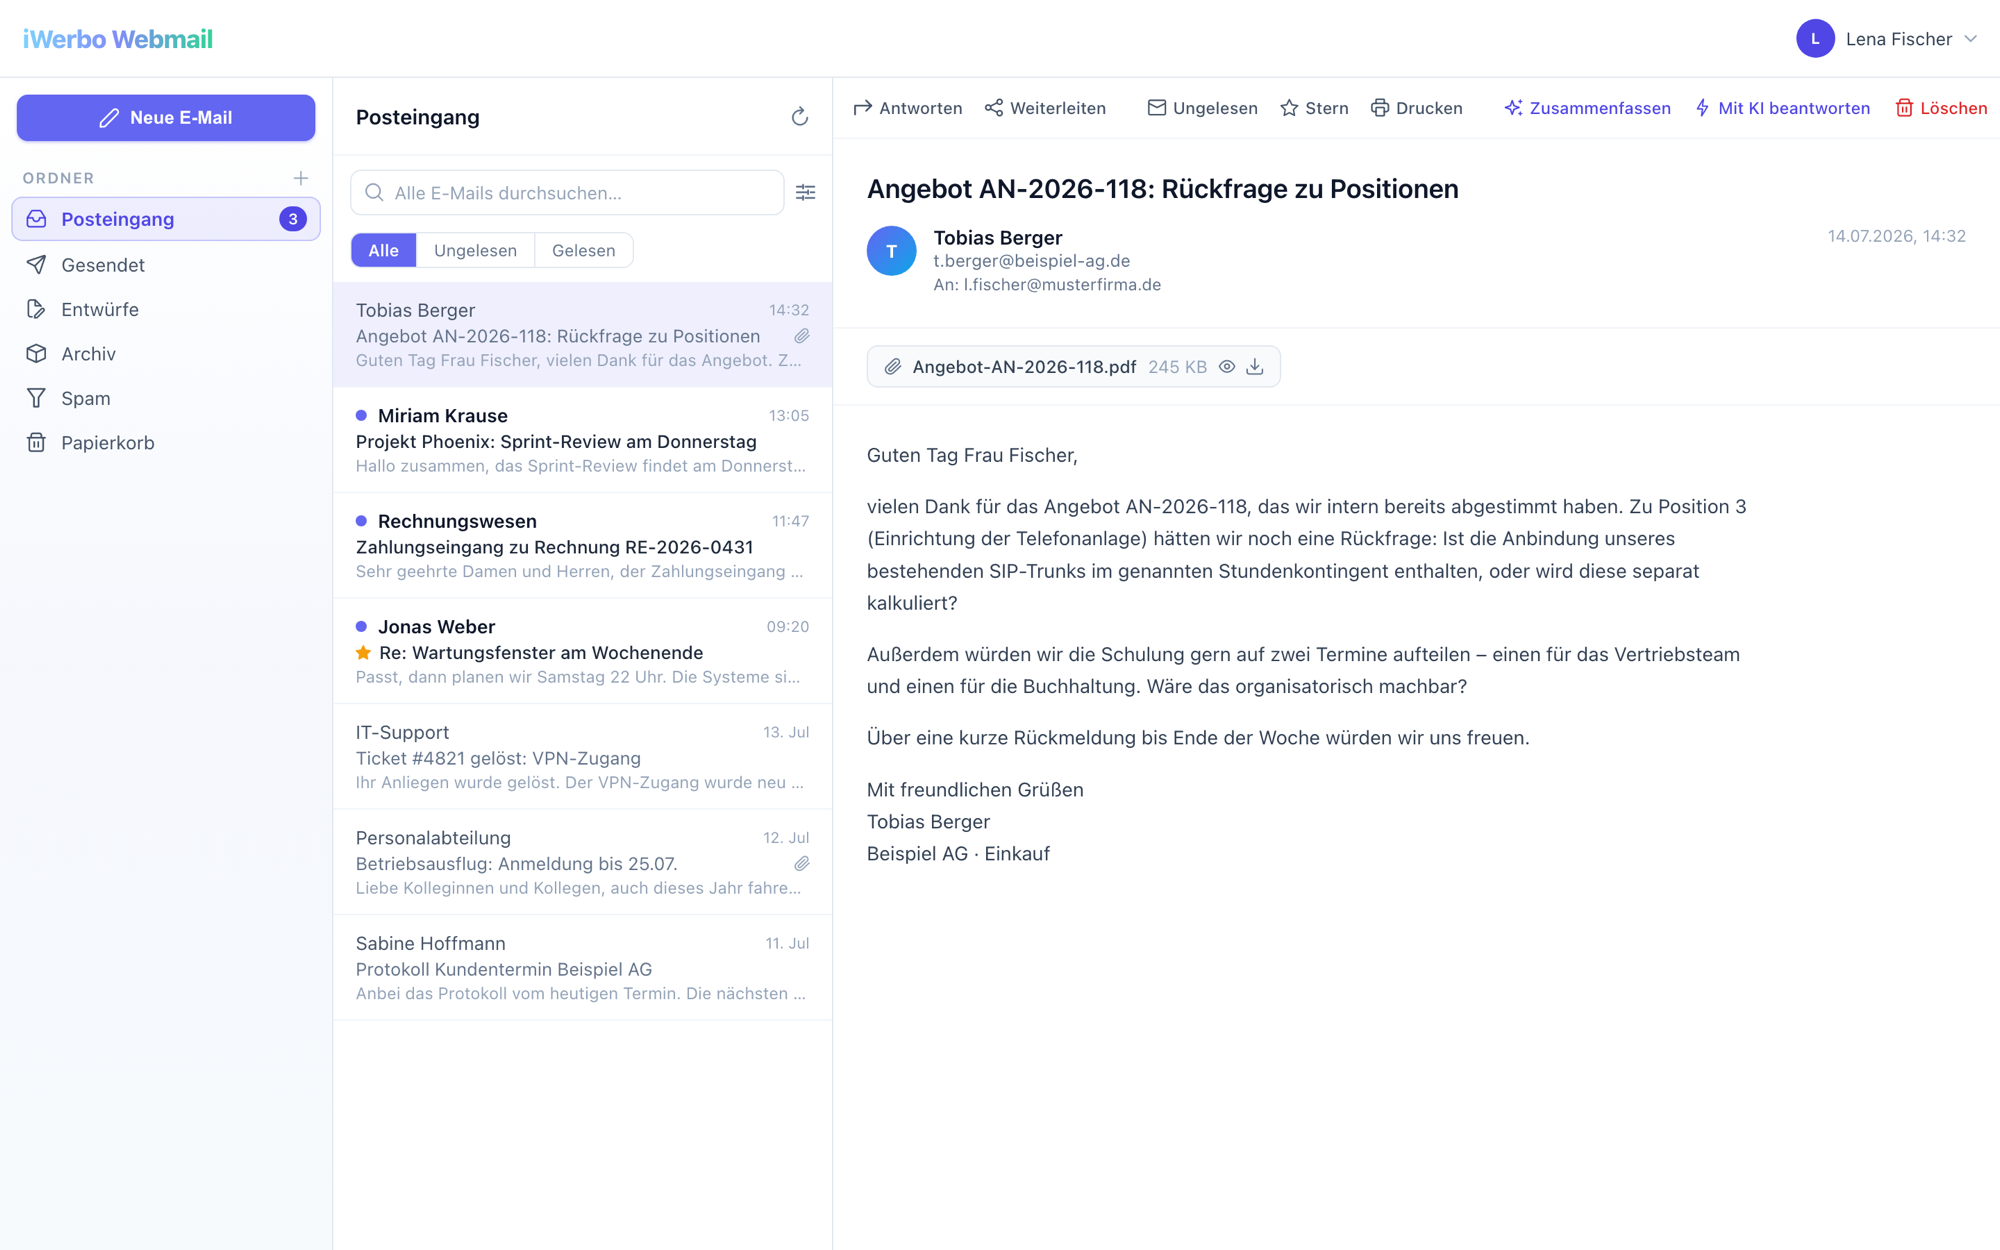Image resolution: width=2000 pixels, height=1250 pixels.
Task: Open Sabine Hoffmann Protokoll email
Action: point(582,968)
